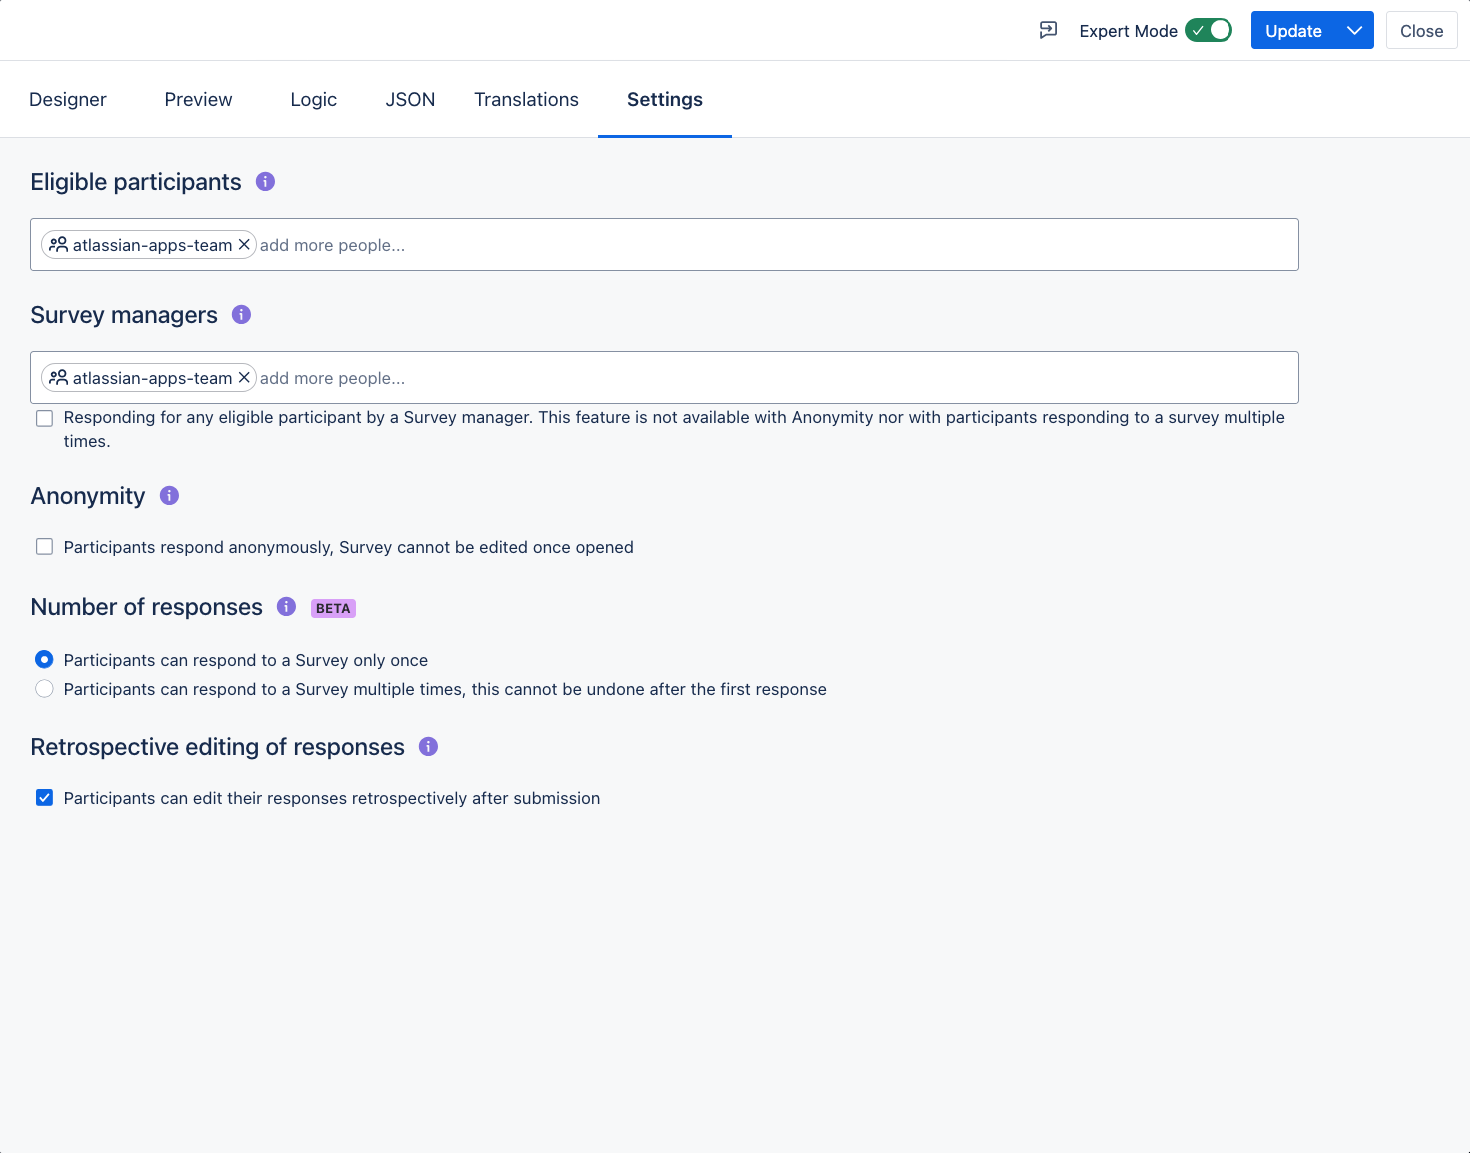Click info icon next to Number of responses

[286, 606]
